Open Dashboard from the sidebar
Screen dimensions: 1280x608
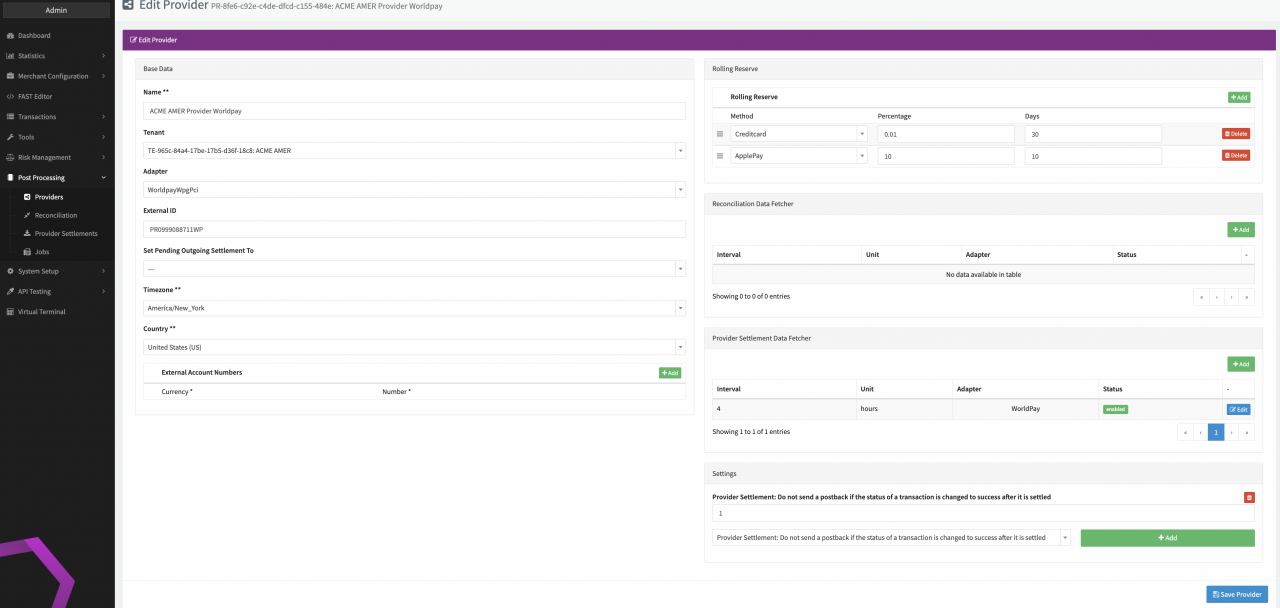[34, 35]
